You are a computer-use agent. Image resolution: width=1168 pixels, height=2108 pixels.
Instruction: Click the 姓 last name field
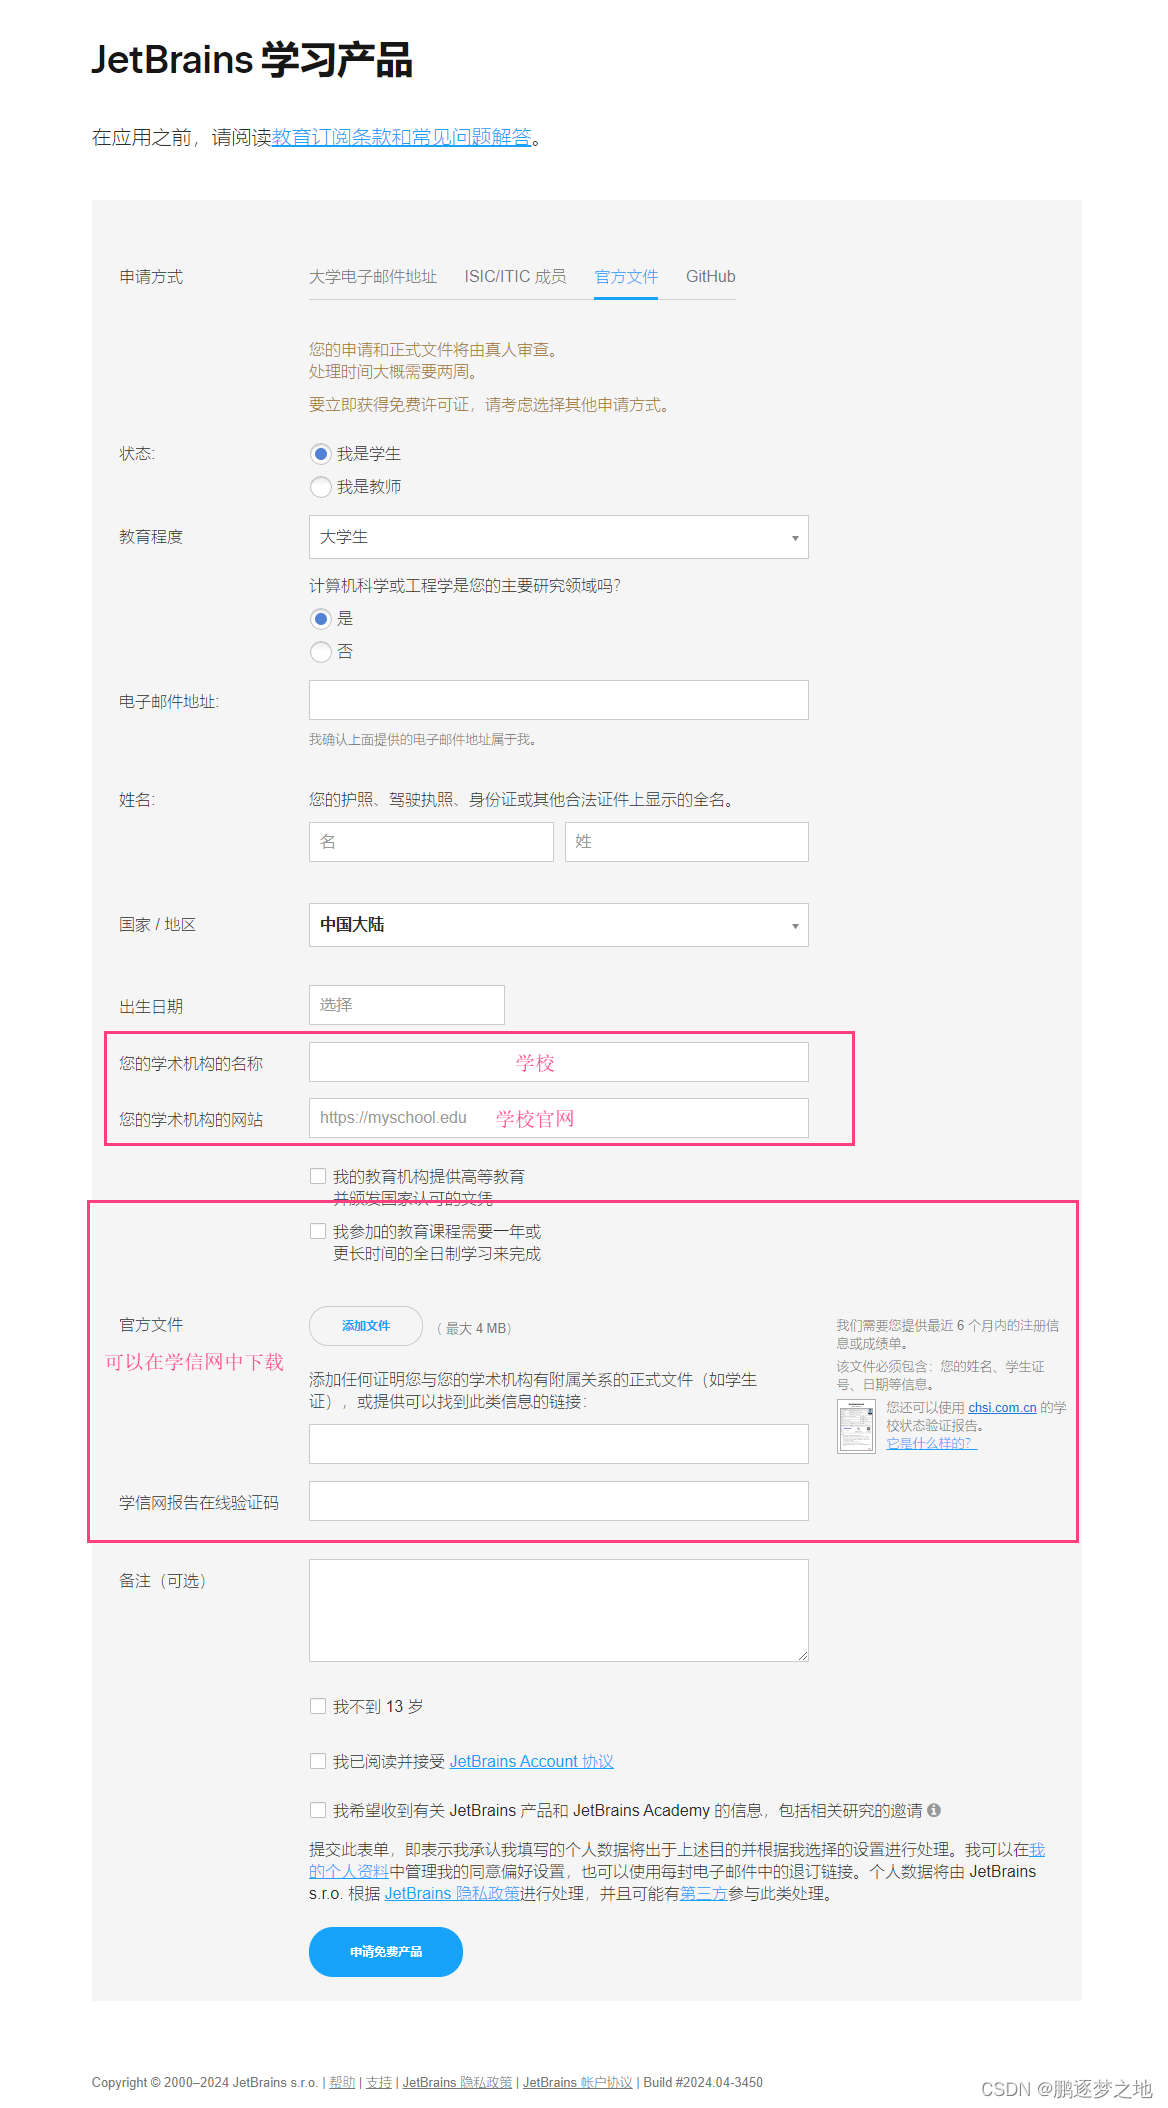tap(686, 842)
